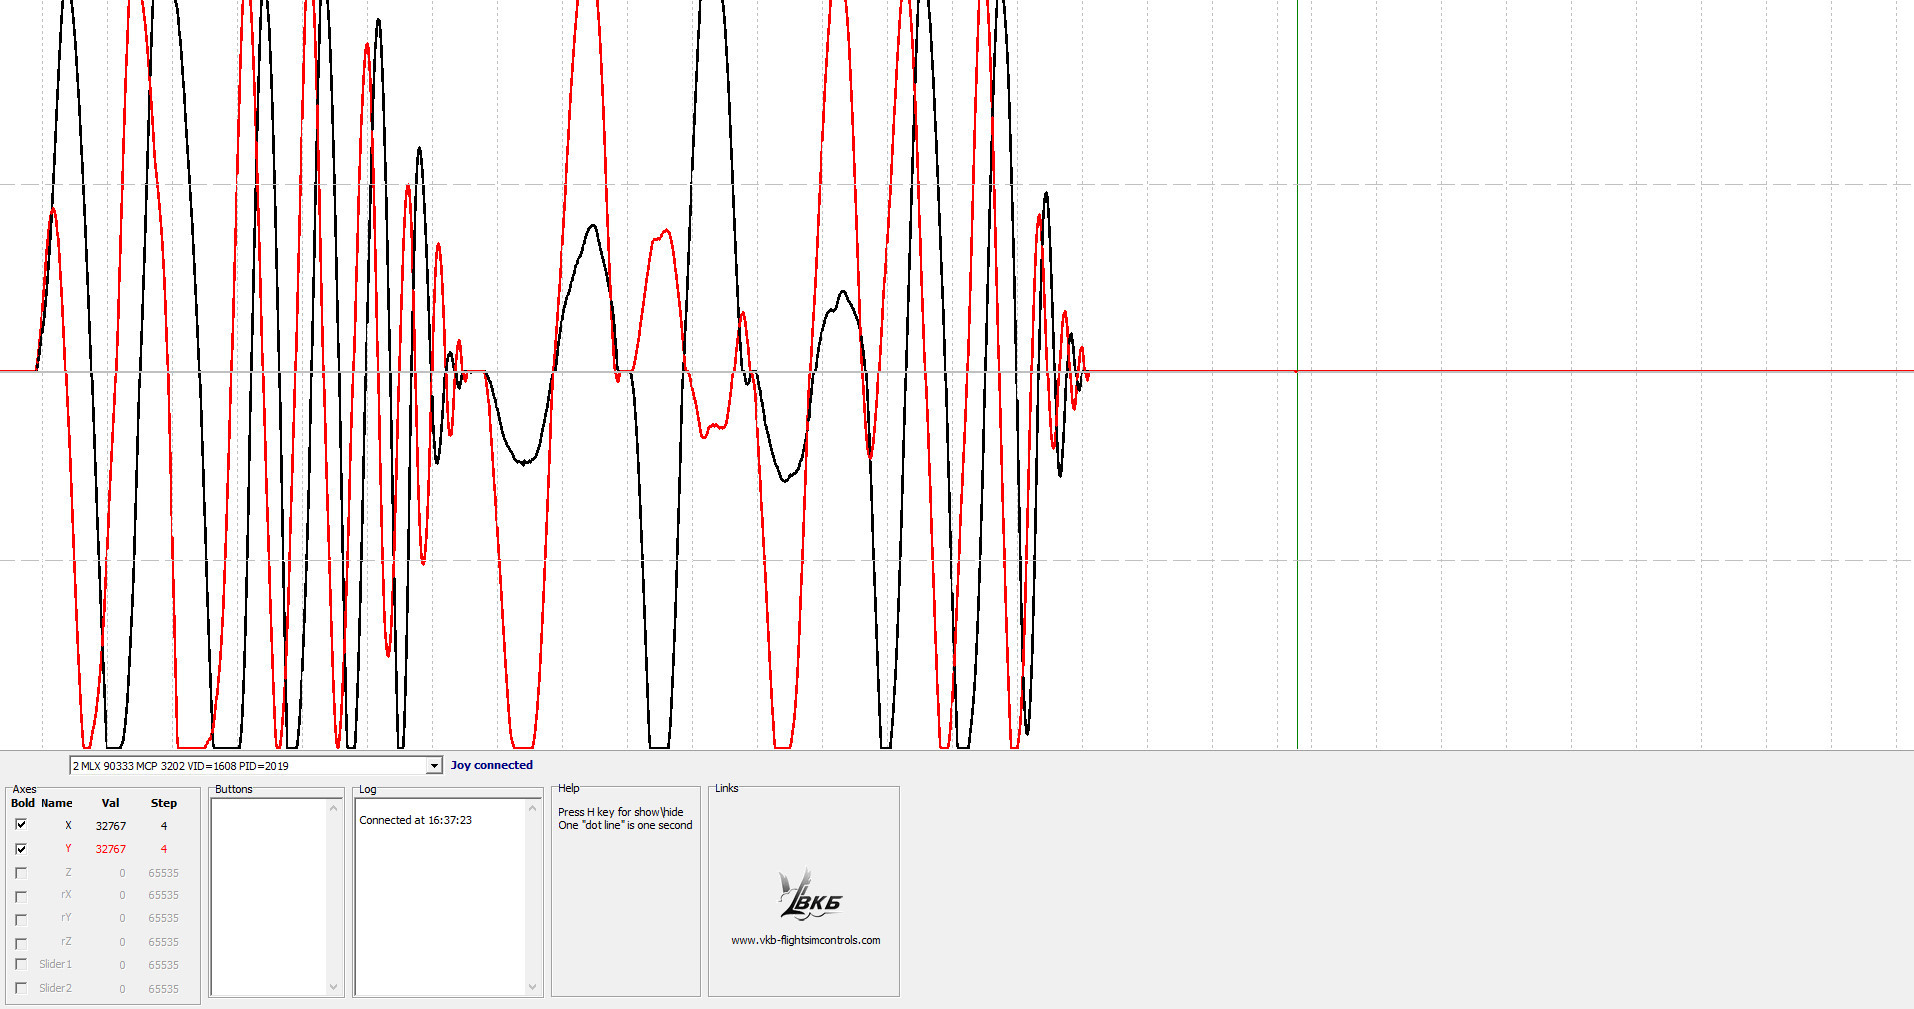Enable the rX axis checkbox

pos(21,896)
